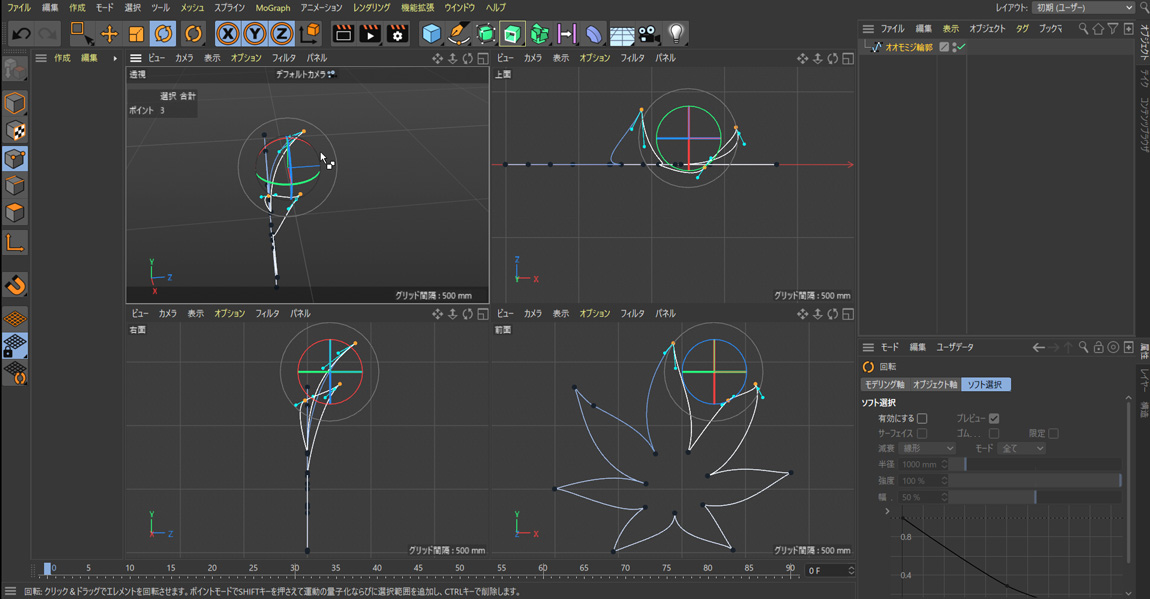
Task: Click the blue cube primitive icon
Action: [431, 34]
